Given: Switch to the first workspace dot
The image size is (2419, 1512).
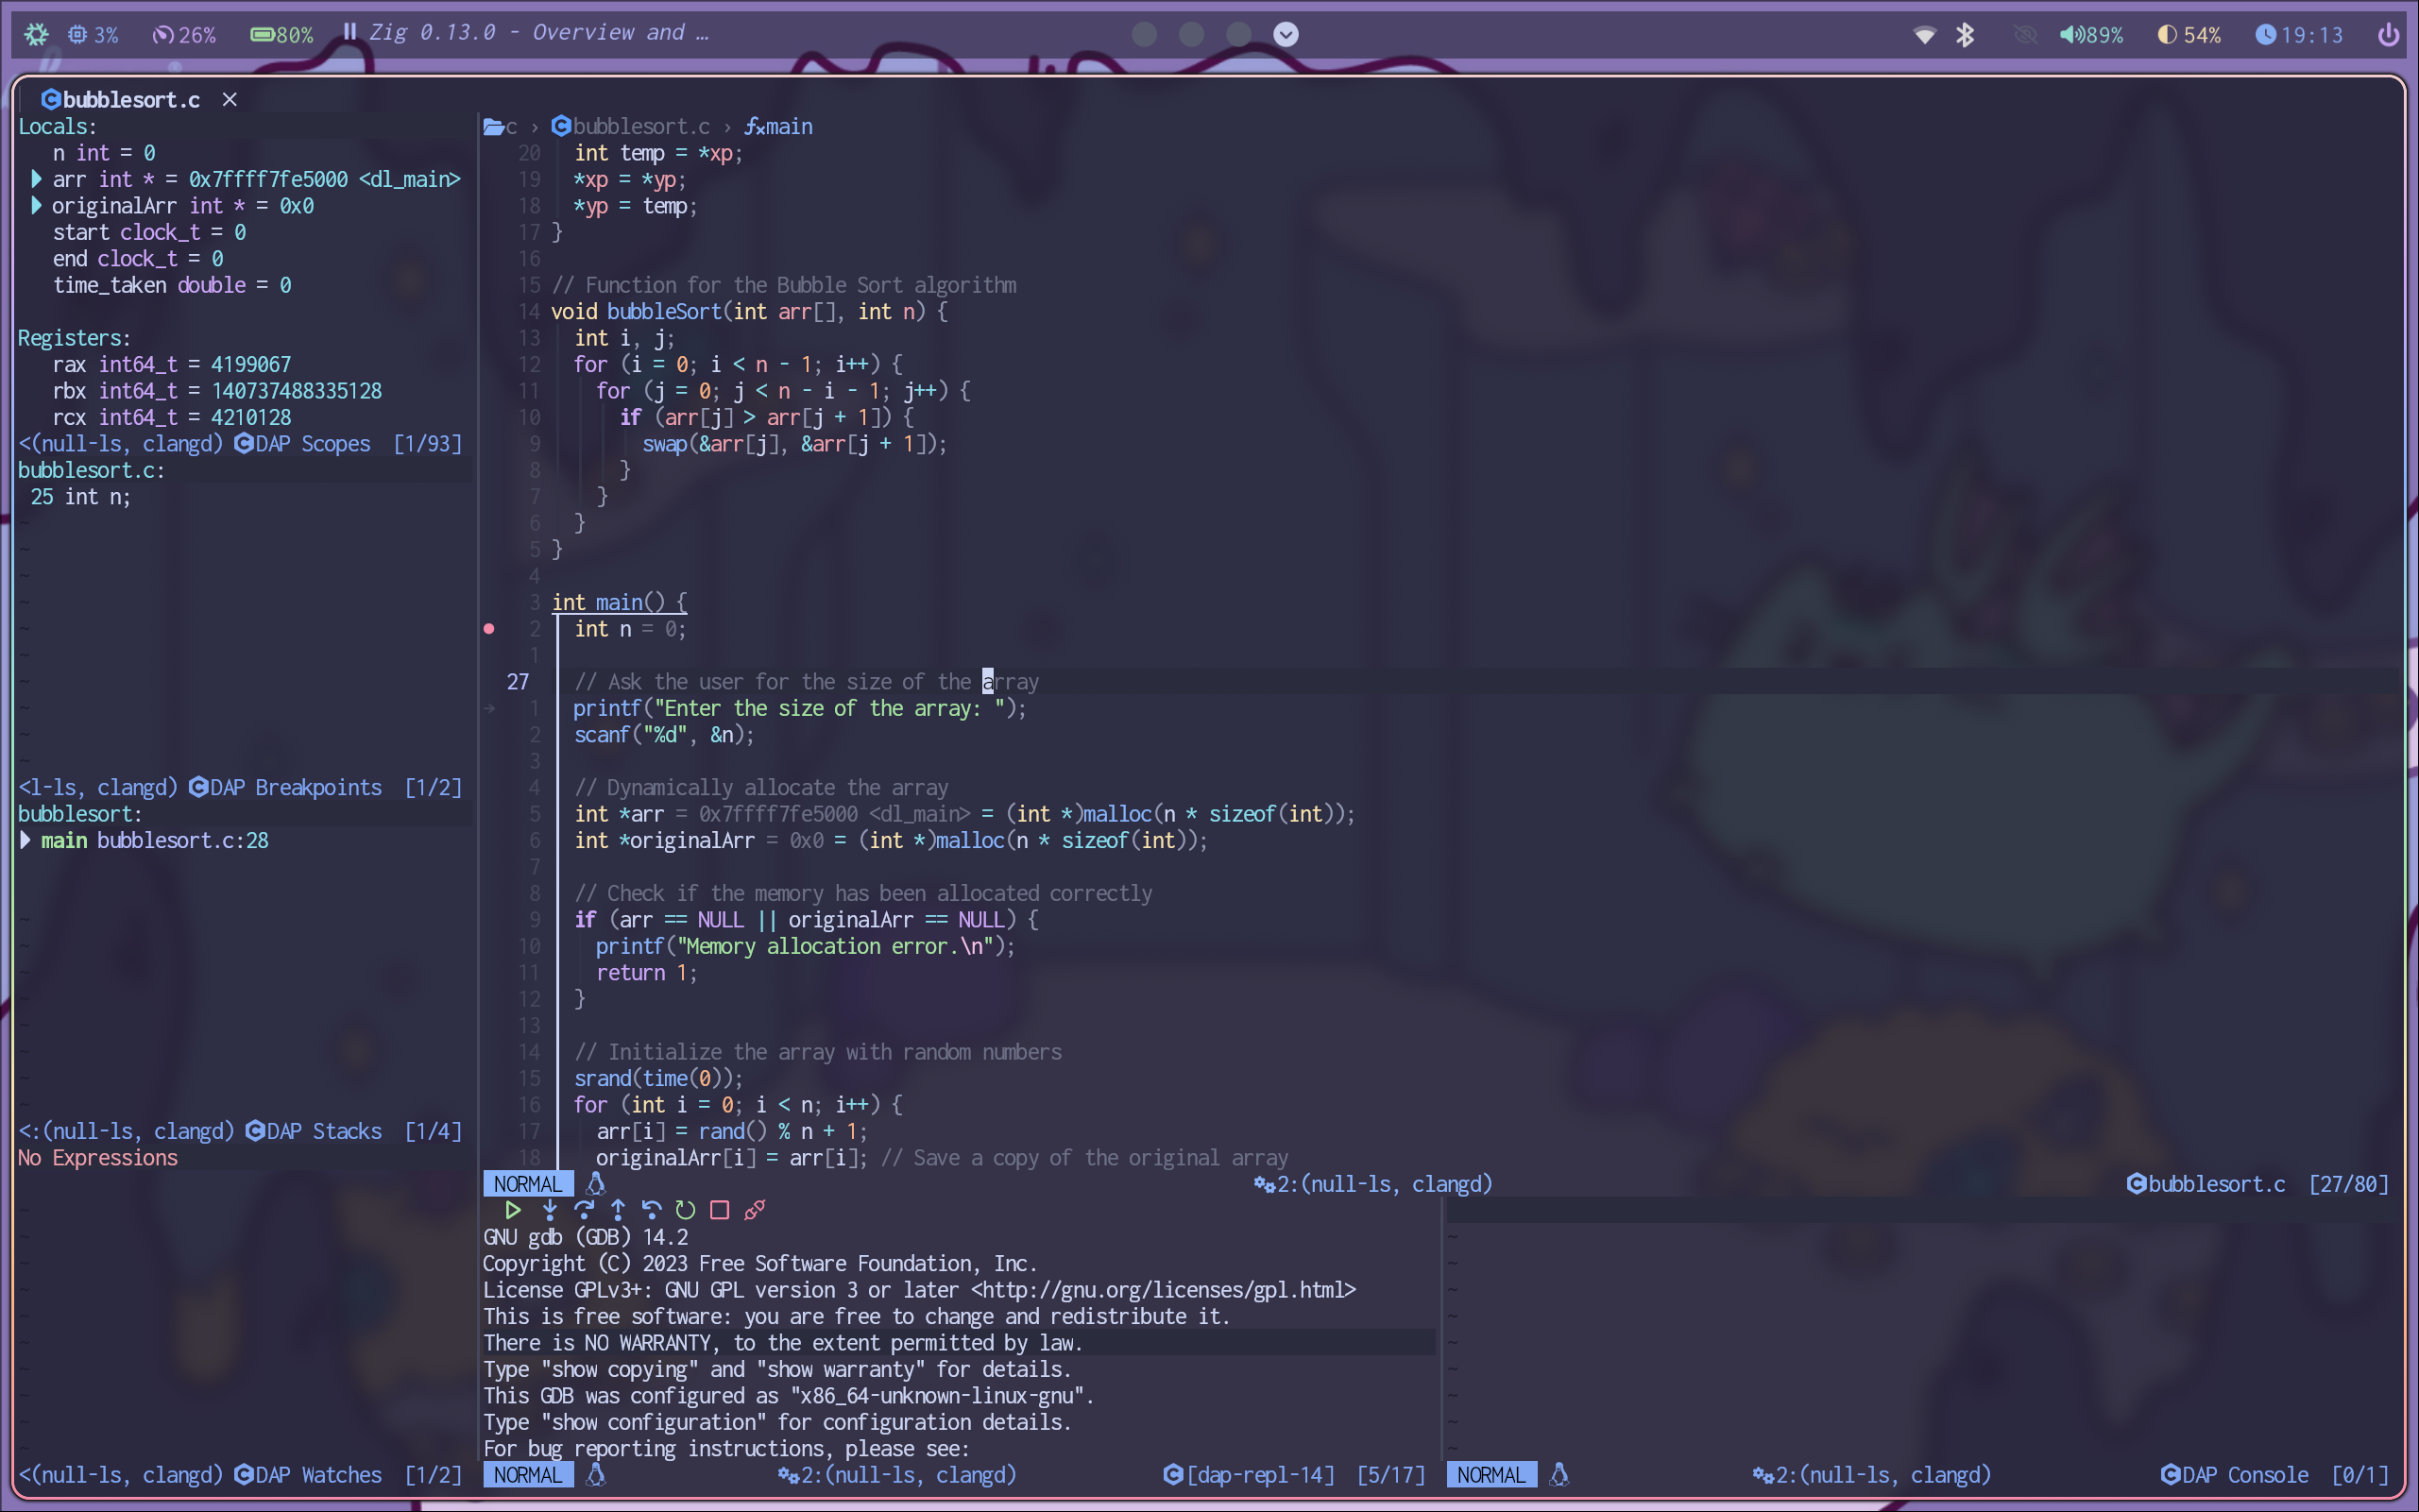Looking at the screenshot, I should pyautogui.click(x=1144, y=34).
